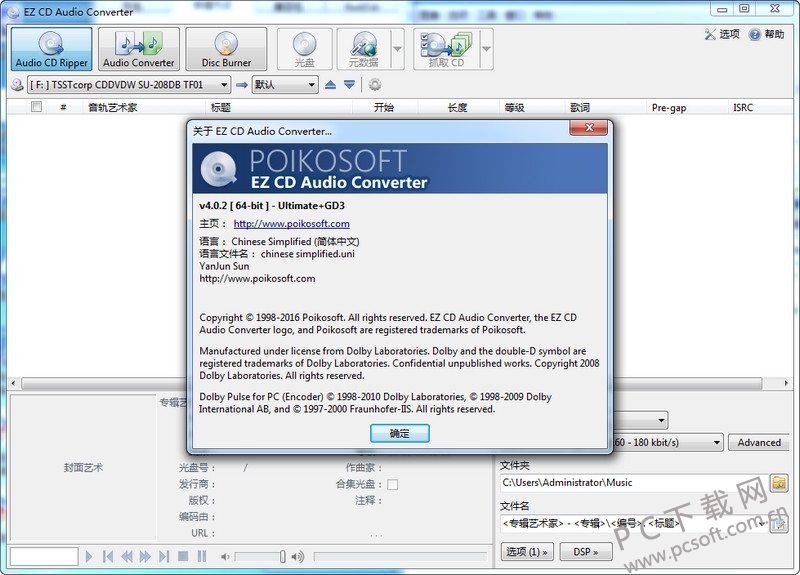Sort by 开始 column header
The height and width of the screenshot is (575, 800).
384,107
